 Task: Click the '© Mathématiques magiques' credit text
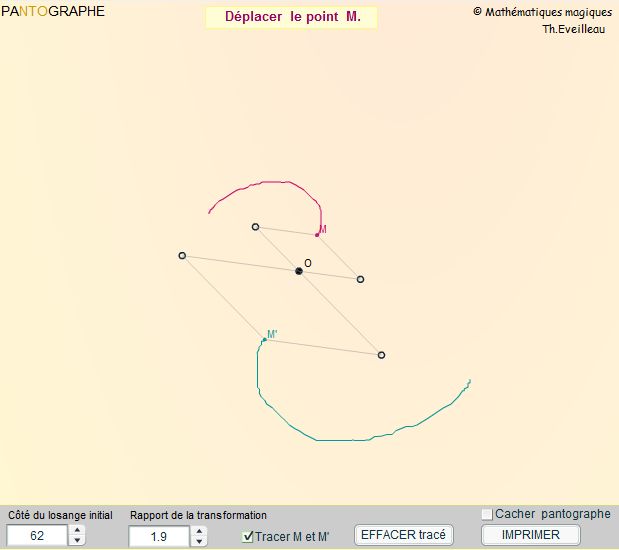point(542,12)
